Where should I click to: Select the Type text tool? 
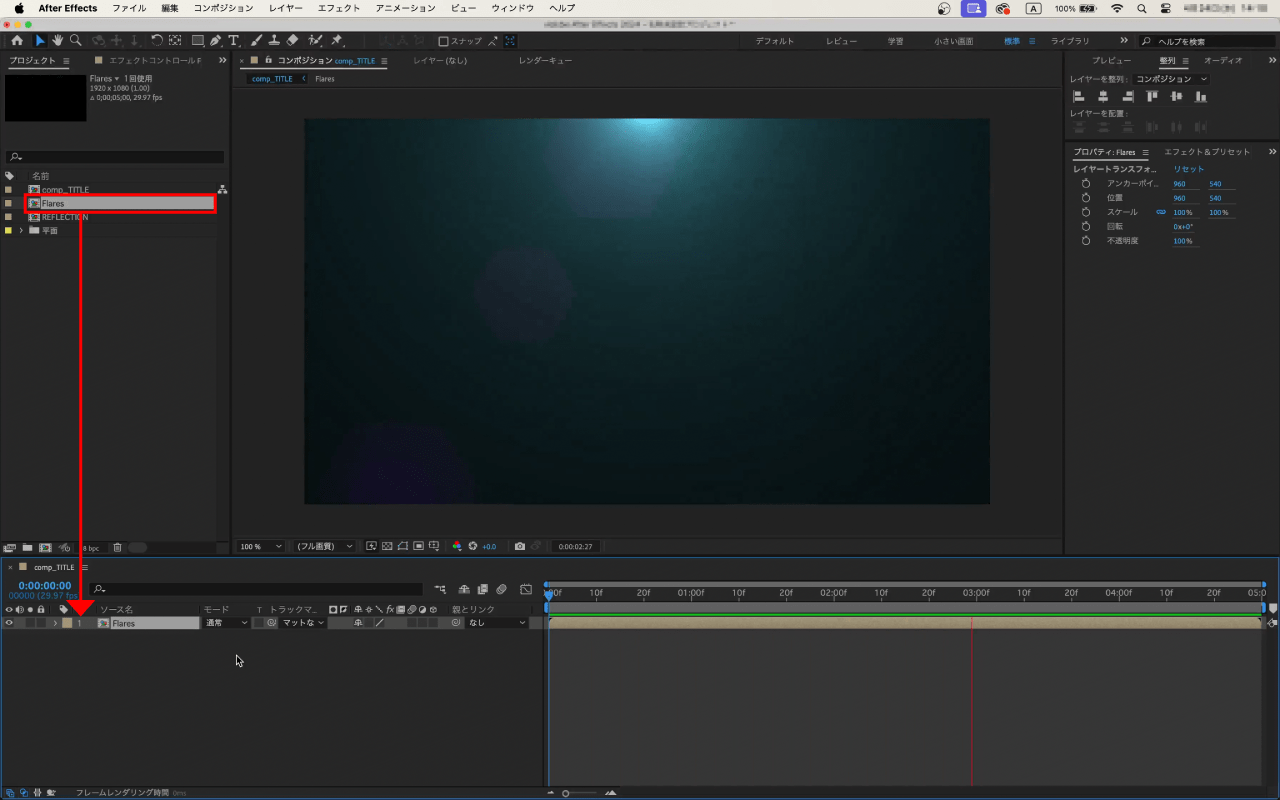click(x=233, y=41)
